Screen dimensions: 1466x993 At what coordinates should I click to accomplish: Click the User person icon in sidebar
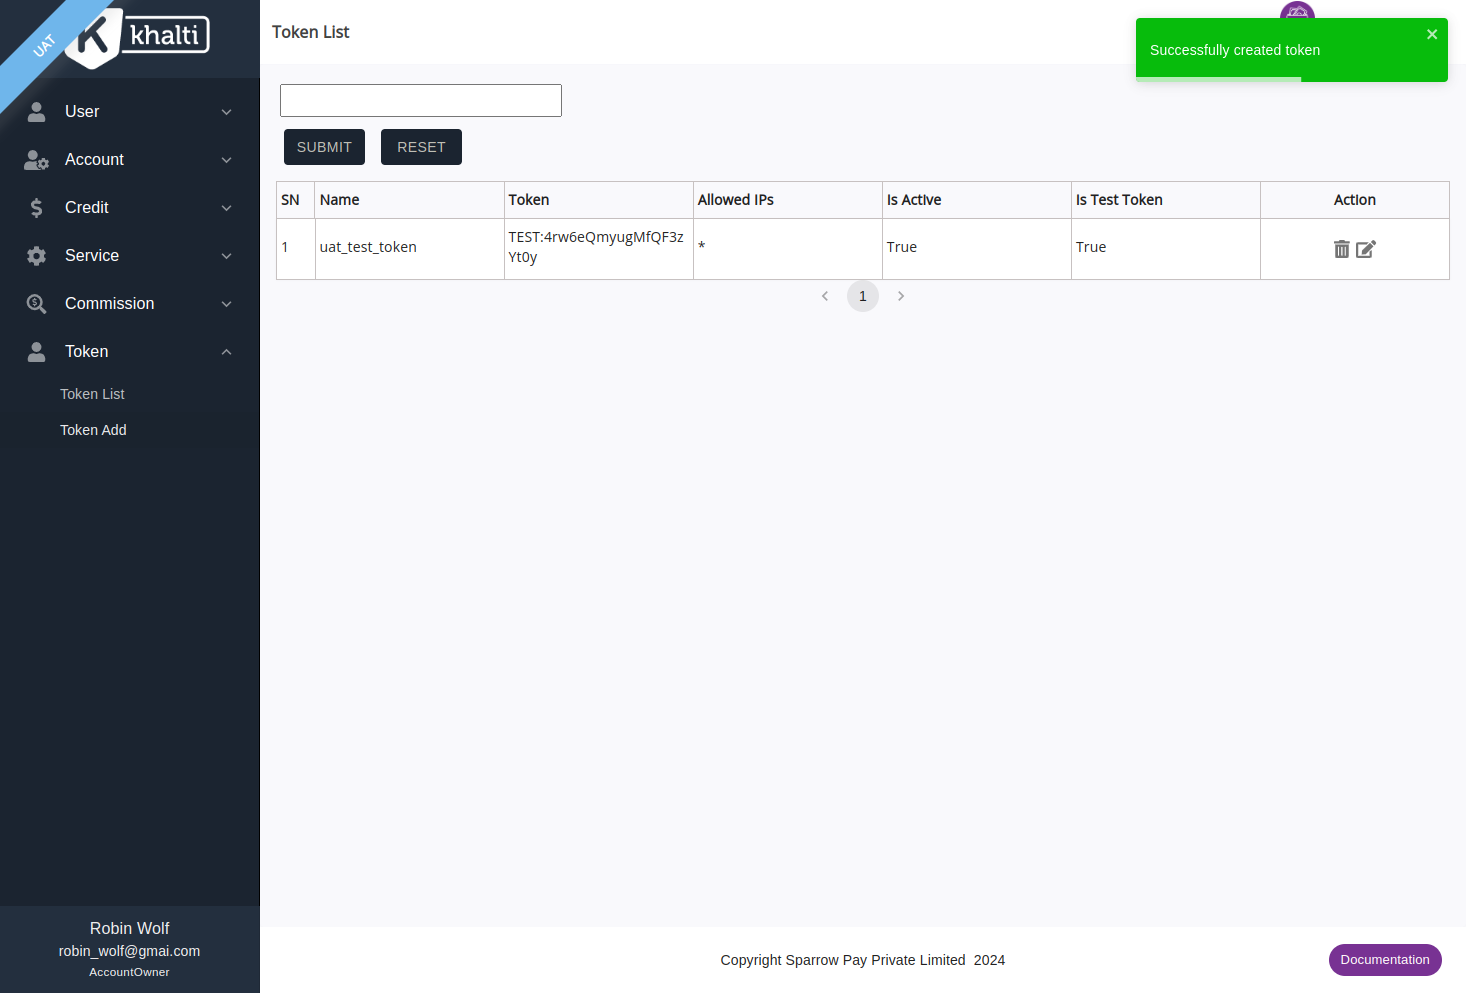(x=37, y=112)
